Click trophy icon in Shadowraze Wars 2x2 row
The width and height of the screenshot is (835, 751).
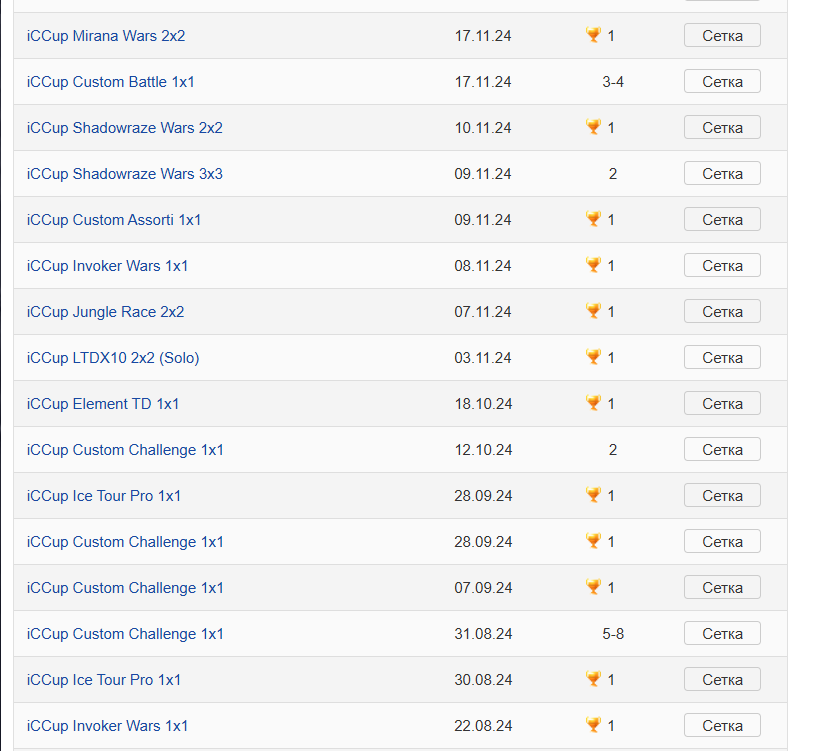click(x=593, y=127)
